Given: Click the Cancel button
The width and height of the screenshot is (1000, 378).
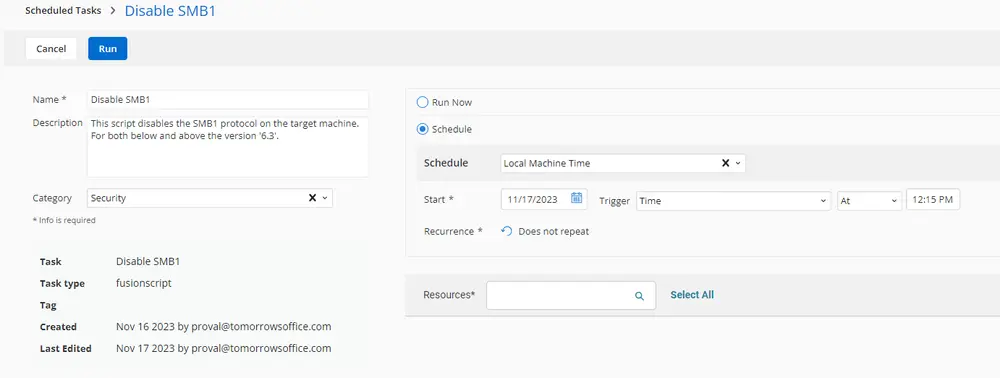Looking at the screenshot, I should (x=51, y=48).
